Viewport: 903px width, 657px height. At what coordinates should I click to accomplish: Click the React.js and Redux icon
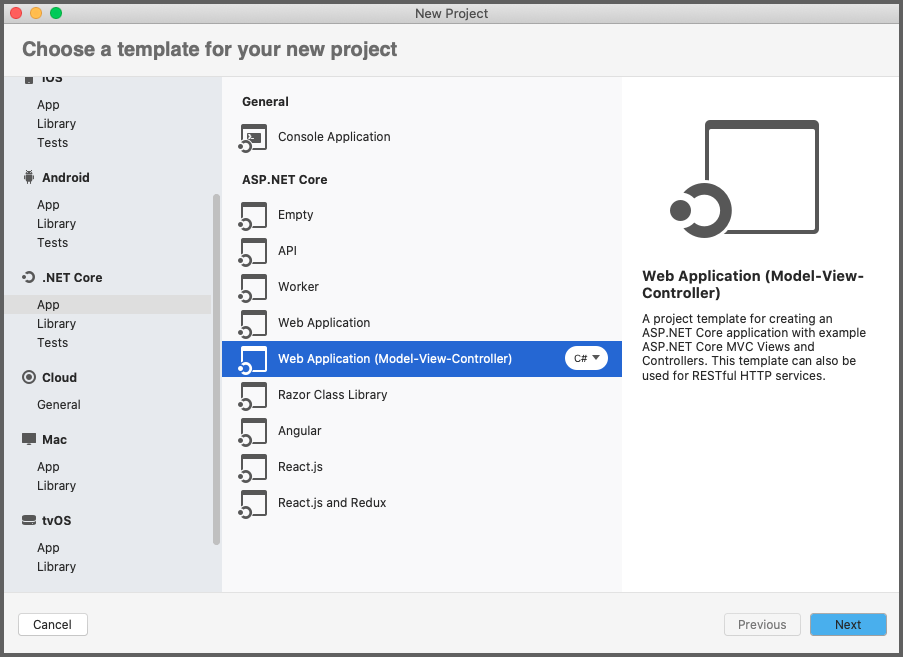[253, 504]
